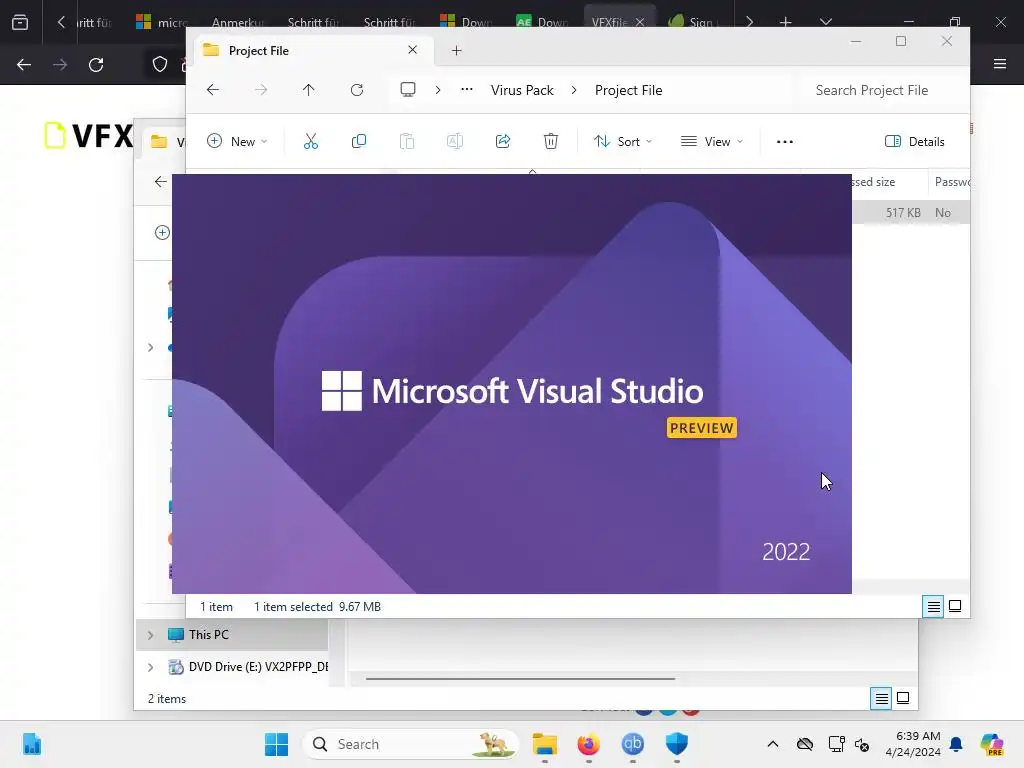
Task: Click the Password column header
Action: coord(949,182)
